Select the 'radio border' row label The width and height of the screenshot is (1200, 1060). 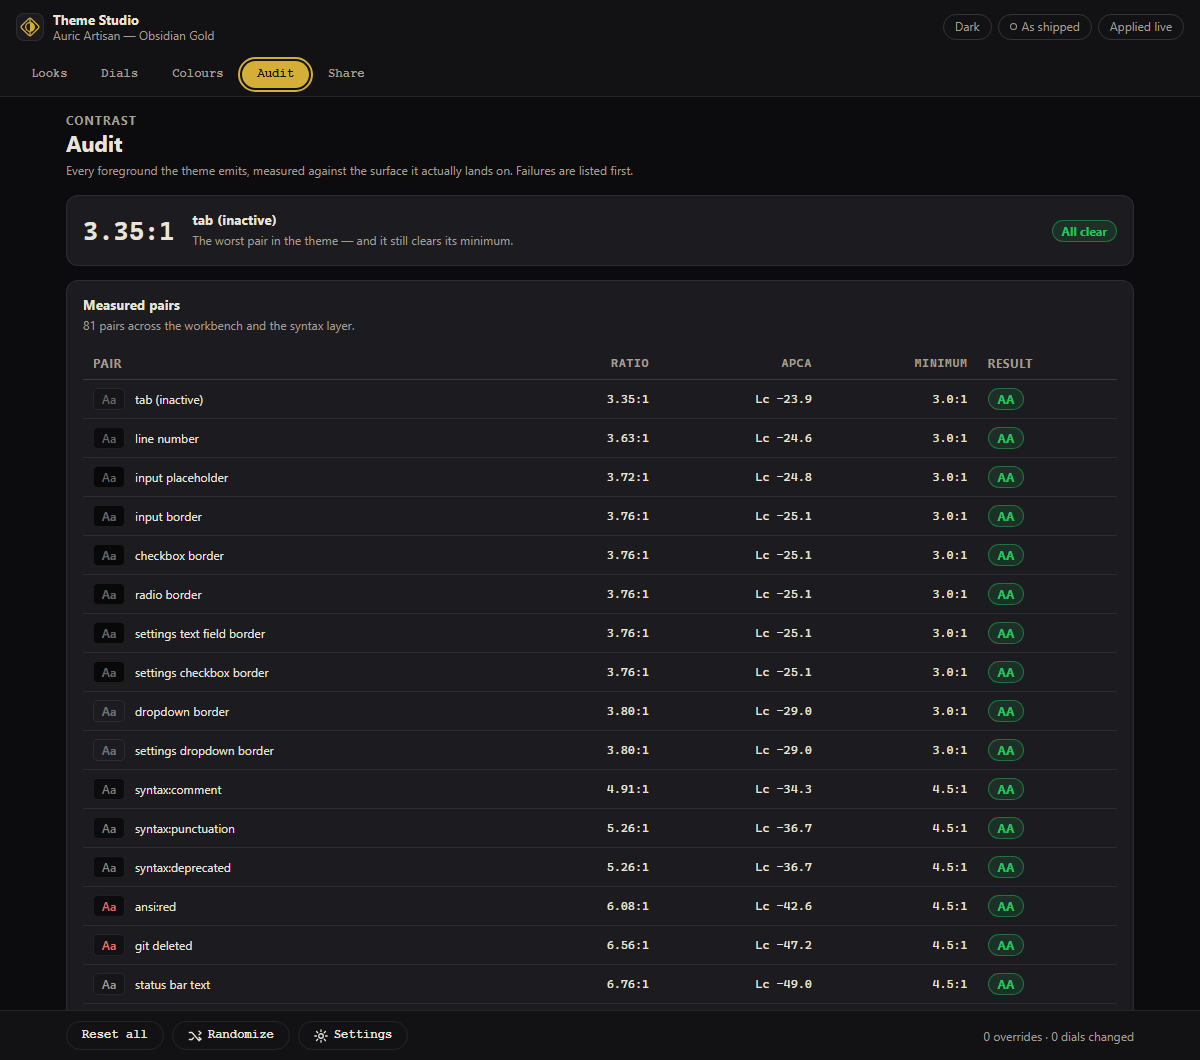168,594
